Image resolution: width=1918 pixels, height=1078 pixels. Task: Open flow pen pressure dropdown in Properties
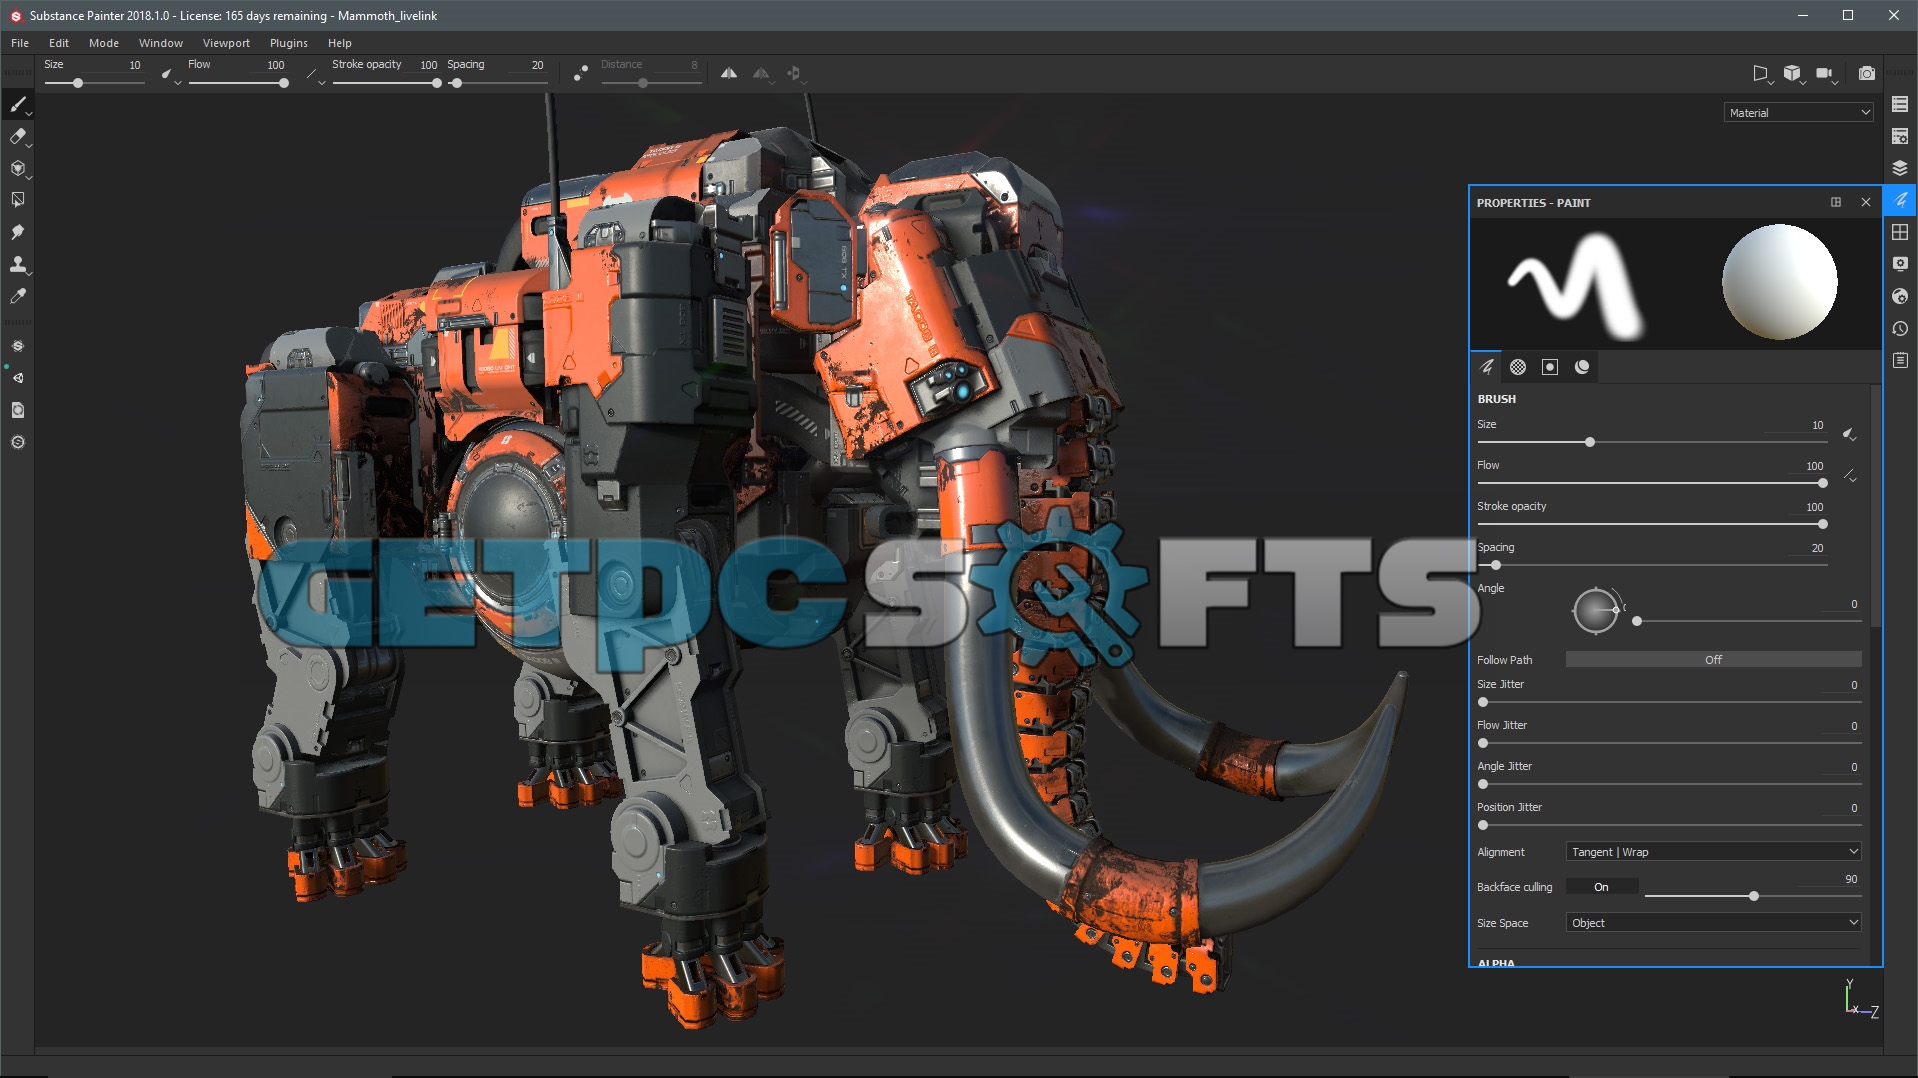click(x=1850, y=476)
